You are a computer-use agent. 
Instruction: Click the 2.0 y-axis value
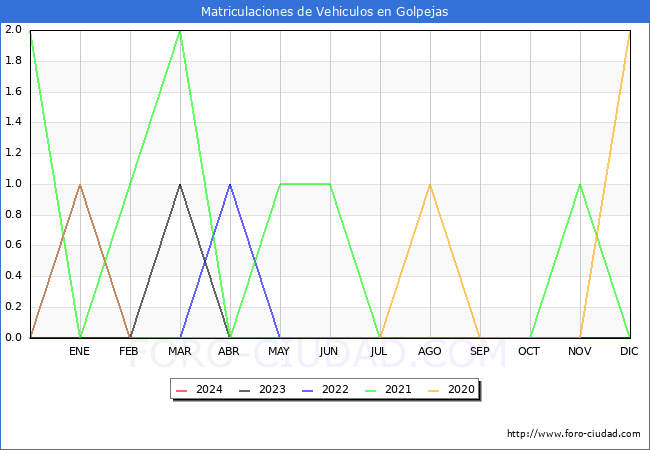(x=13, y=30)
